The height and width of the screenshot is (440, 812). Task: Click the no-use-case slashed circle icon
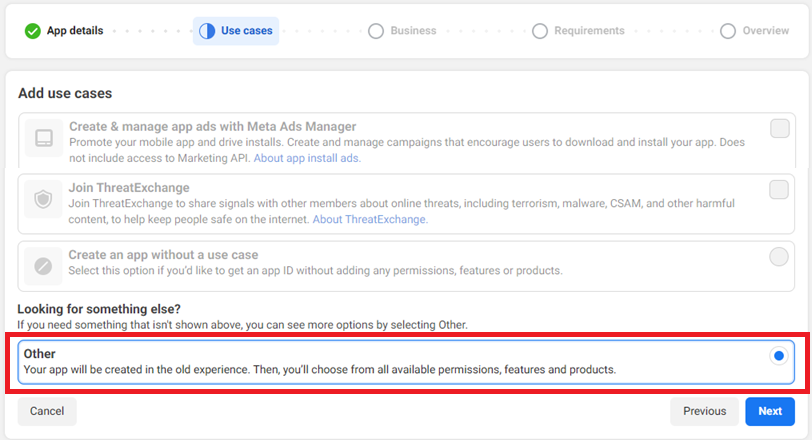(x=43, y=265)
